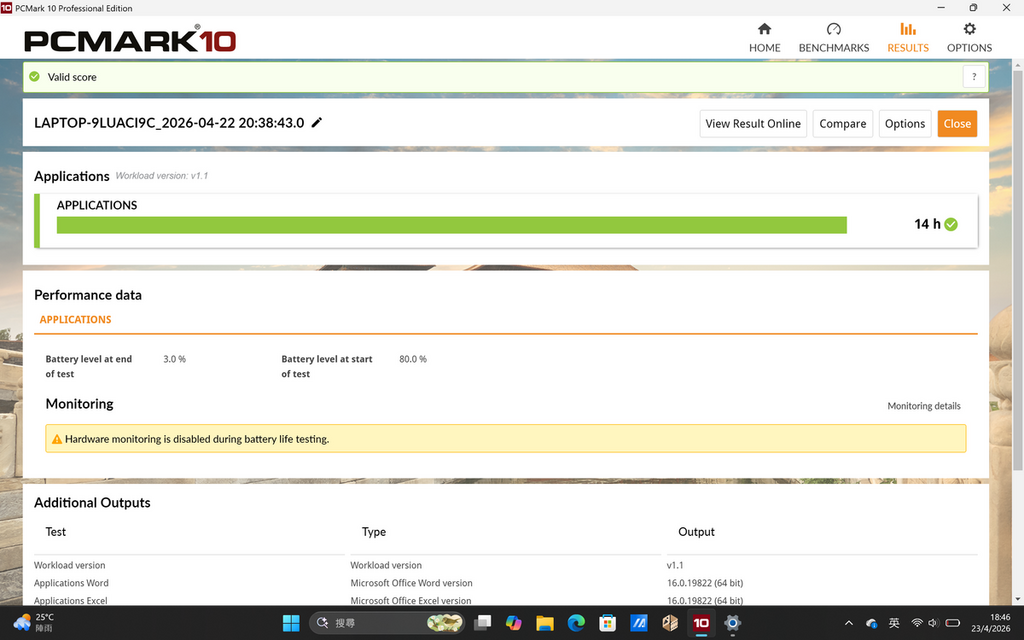1024x640 pixels.
Task: Click the green check beside 14 h
Action: pos(951,224)
